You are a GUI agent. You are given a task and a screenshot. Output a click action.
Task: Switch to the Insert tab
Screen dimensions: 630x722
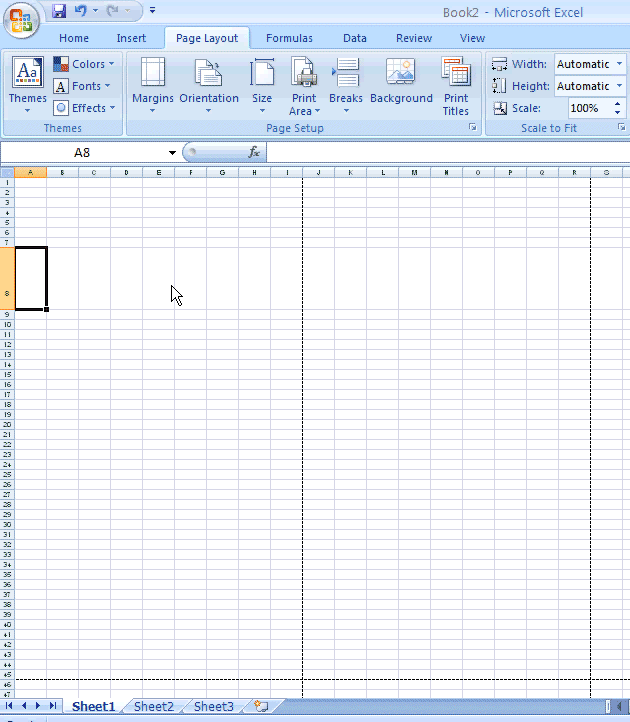[x=131, y=38]
